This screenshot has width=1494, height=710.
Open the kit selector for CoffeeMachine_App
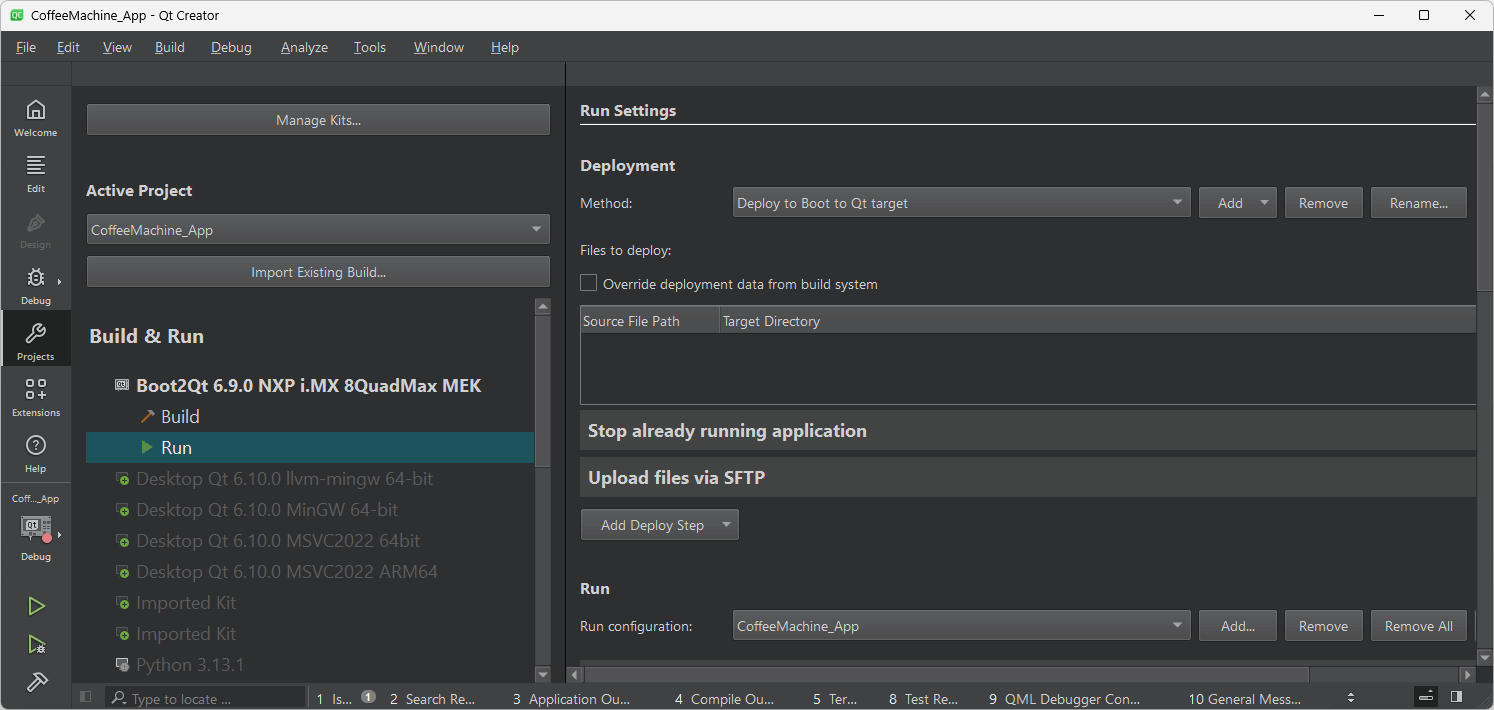[x=36, y=530]
